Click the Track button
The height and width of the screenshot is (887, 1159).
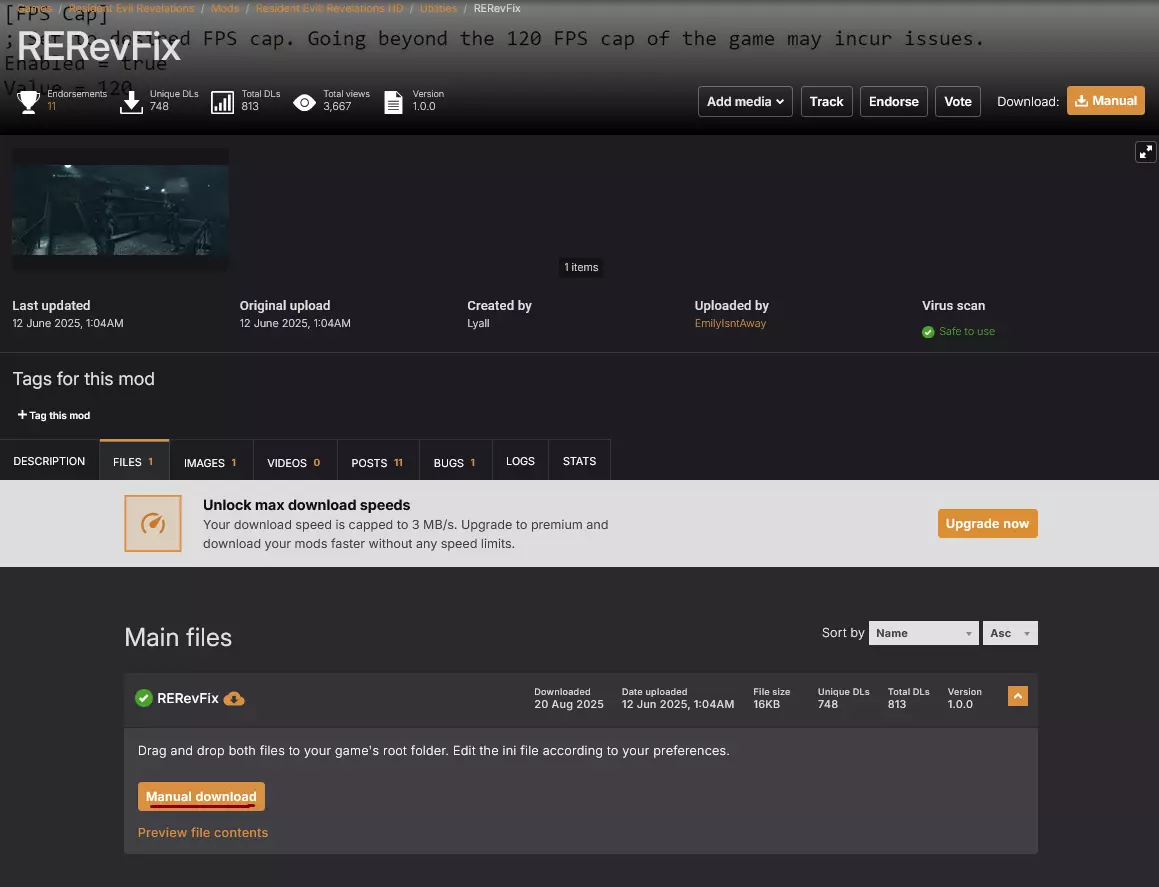826,101
